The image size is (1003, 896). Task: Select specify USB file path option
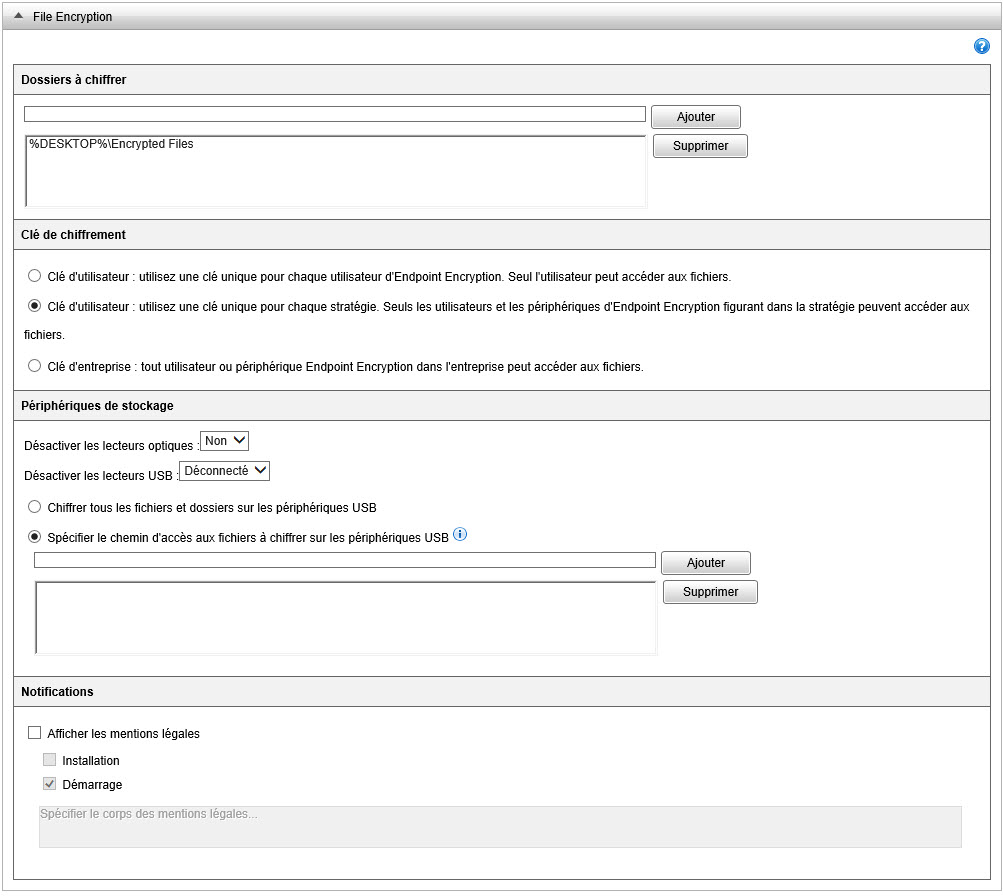pos(35,536)
